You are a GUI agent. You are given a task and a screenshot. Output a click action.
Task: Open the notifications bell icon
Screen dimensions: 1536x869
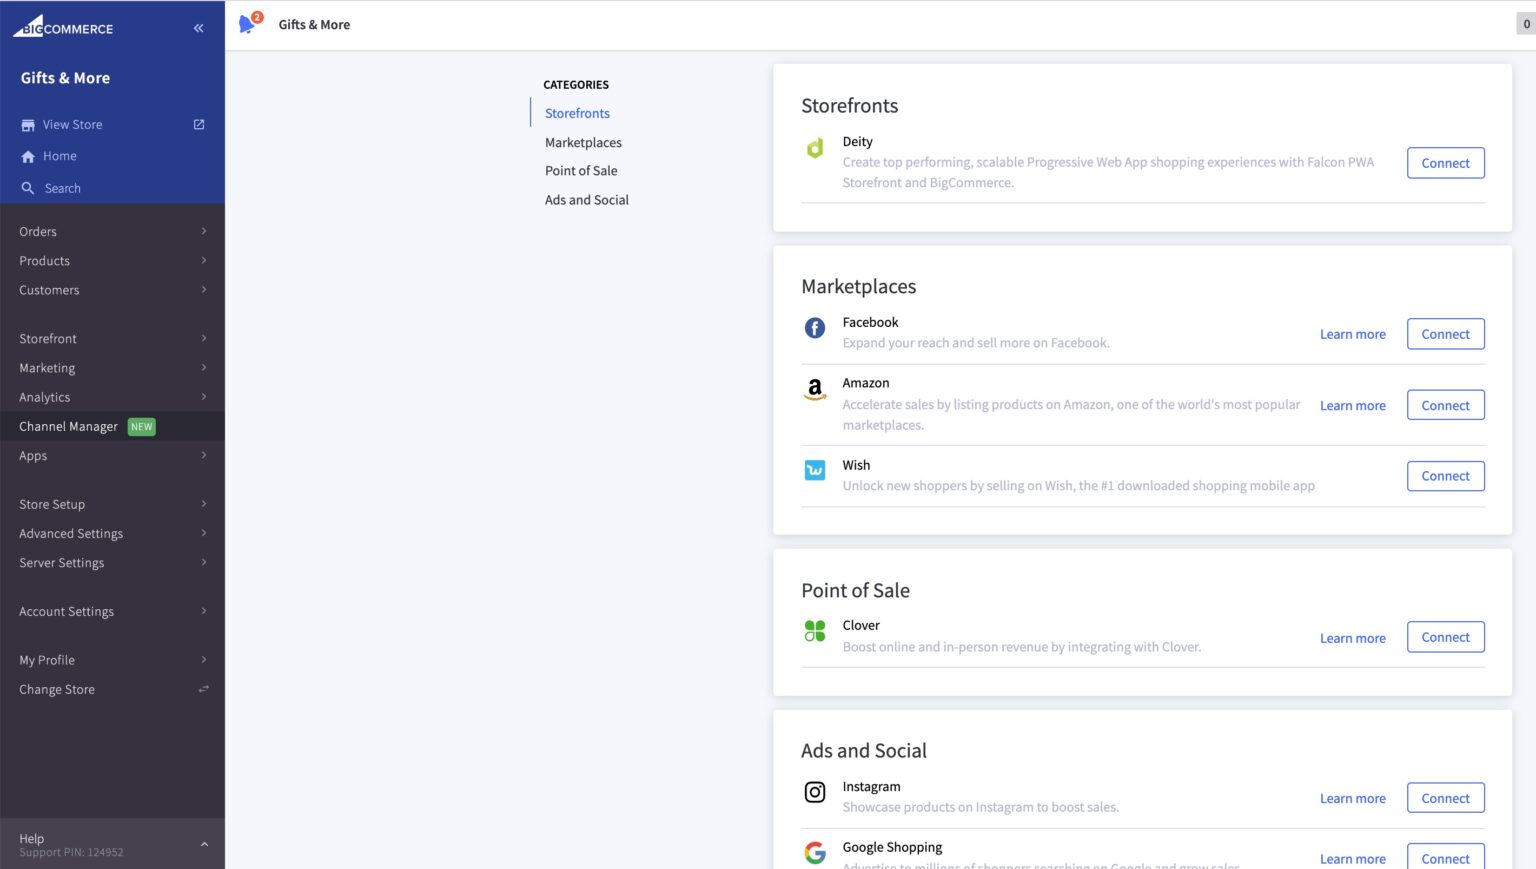click(x=248, y=24)
